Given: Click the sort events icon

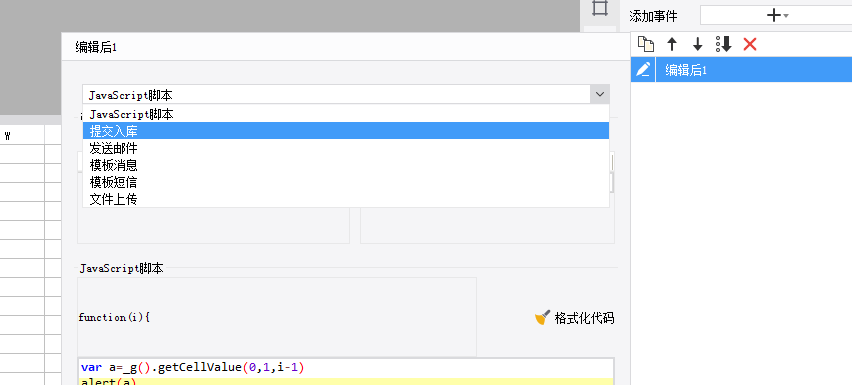Looking at the screenshot, I should (724, 45).
